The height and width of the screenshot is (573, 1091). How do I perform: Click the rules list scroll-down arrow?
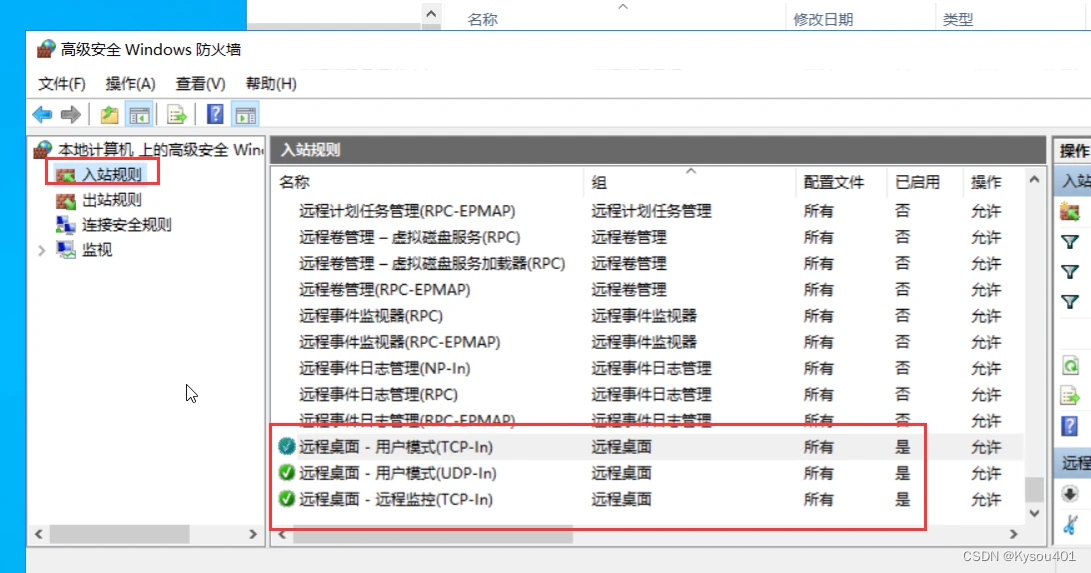[x=1034, y=514]
